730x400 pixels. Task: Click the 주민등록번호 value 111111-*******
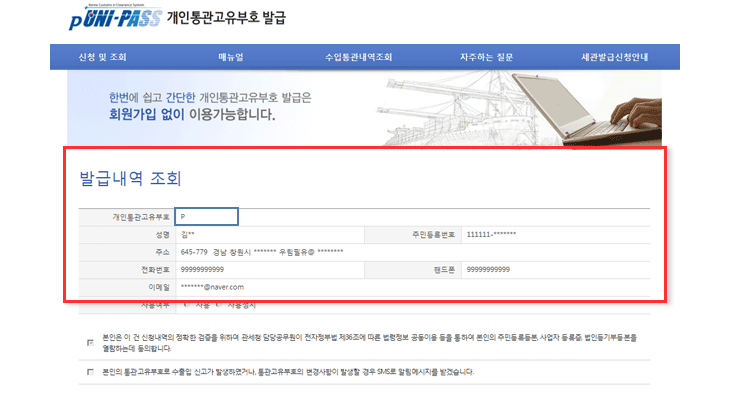(x=491, y=235)
